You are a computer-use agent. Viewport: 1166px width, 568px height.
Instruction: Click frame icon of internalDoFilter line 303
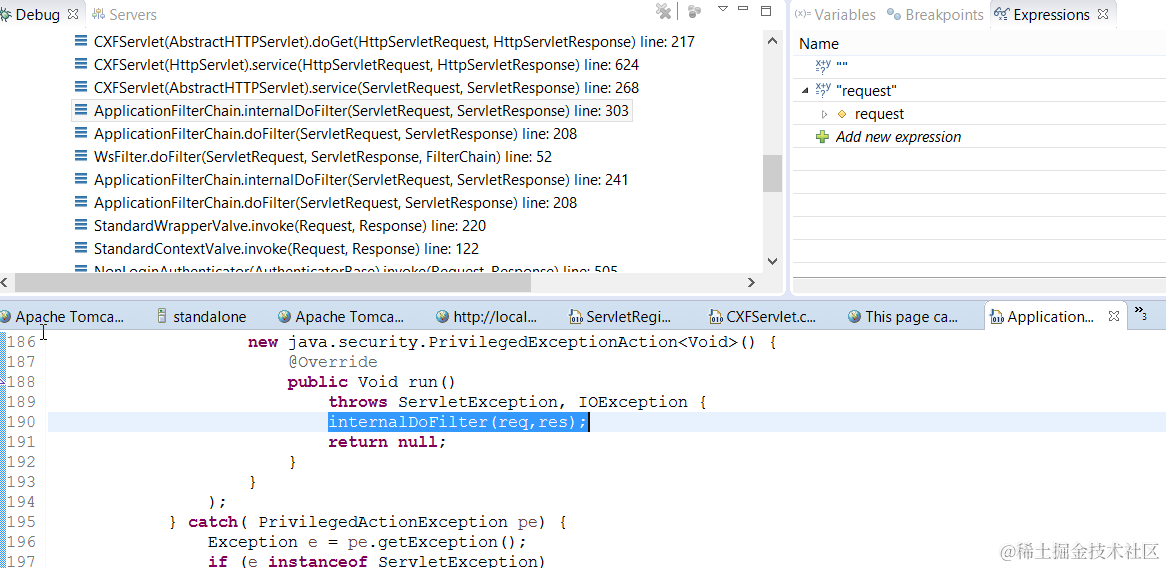tap(81, 111)
